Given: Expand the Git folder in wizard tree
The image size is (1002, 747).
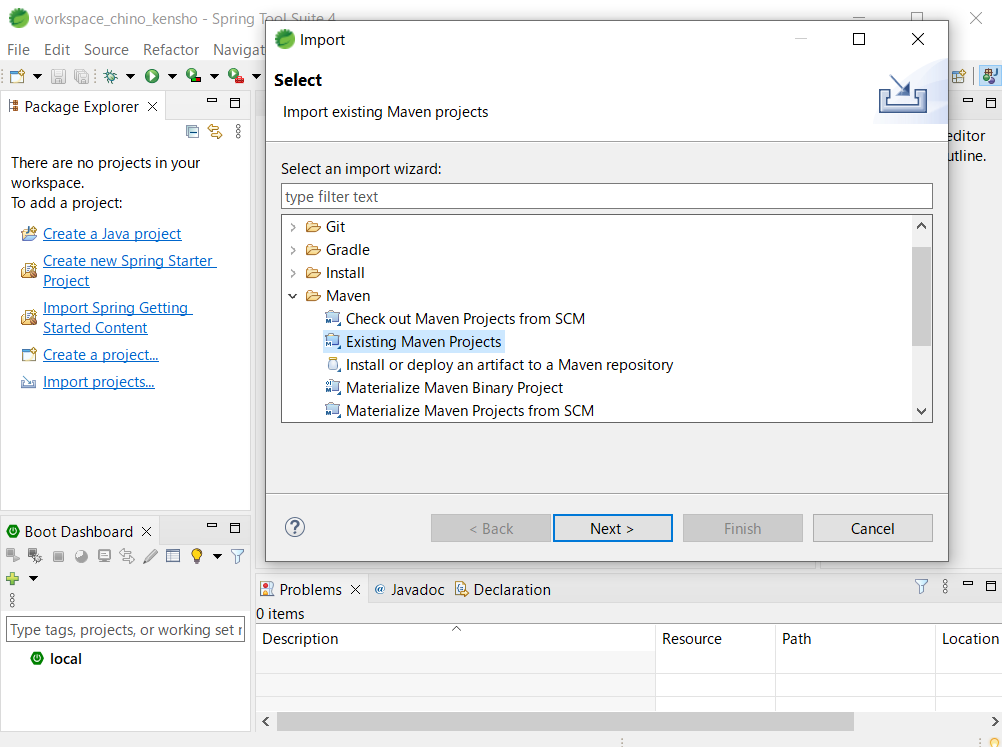Looking at the screenshot, I should [293, 227].
